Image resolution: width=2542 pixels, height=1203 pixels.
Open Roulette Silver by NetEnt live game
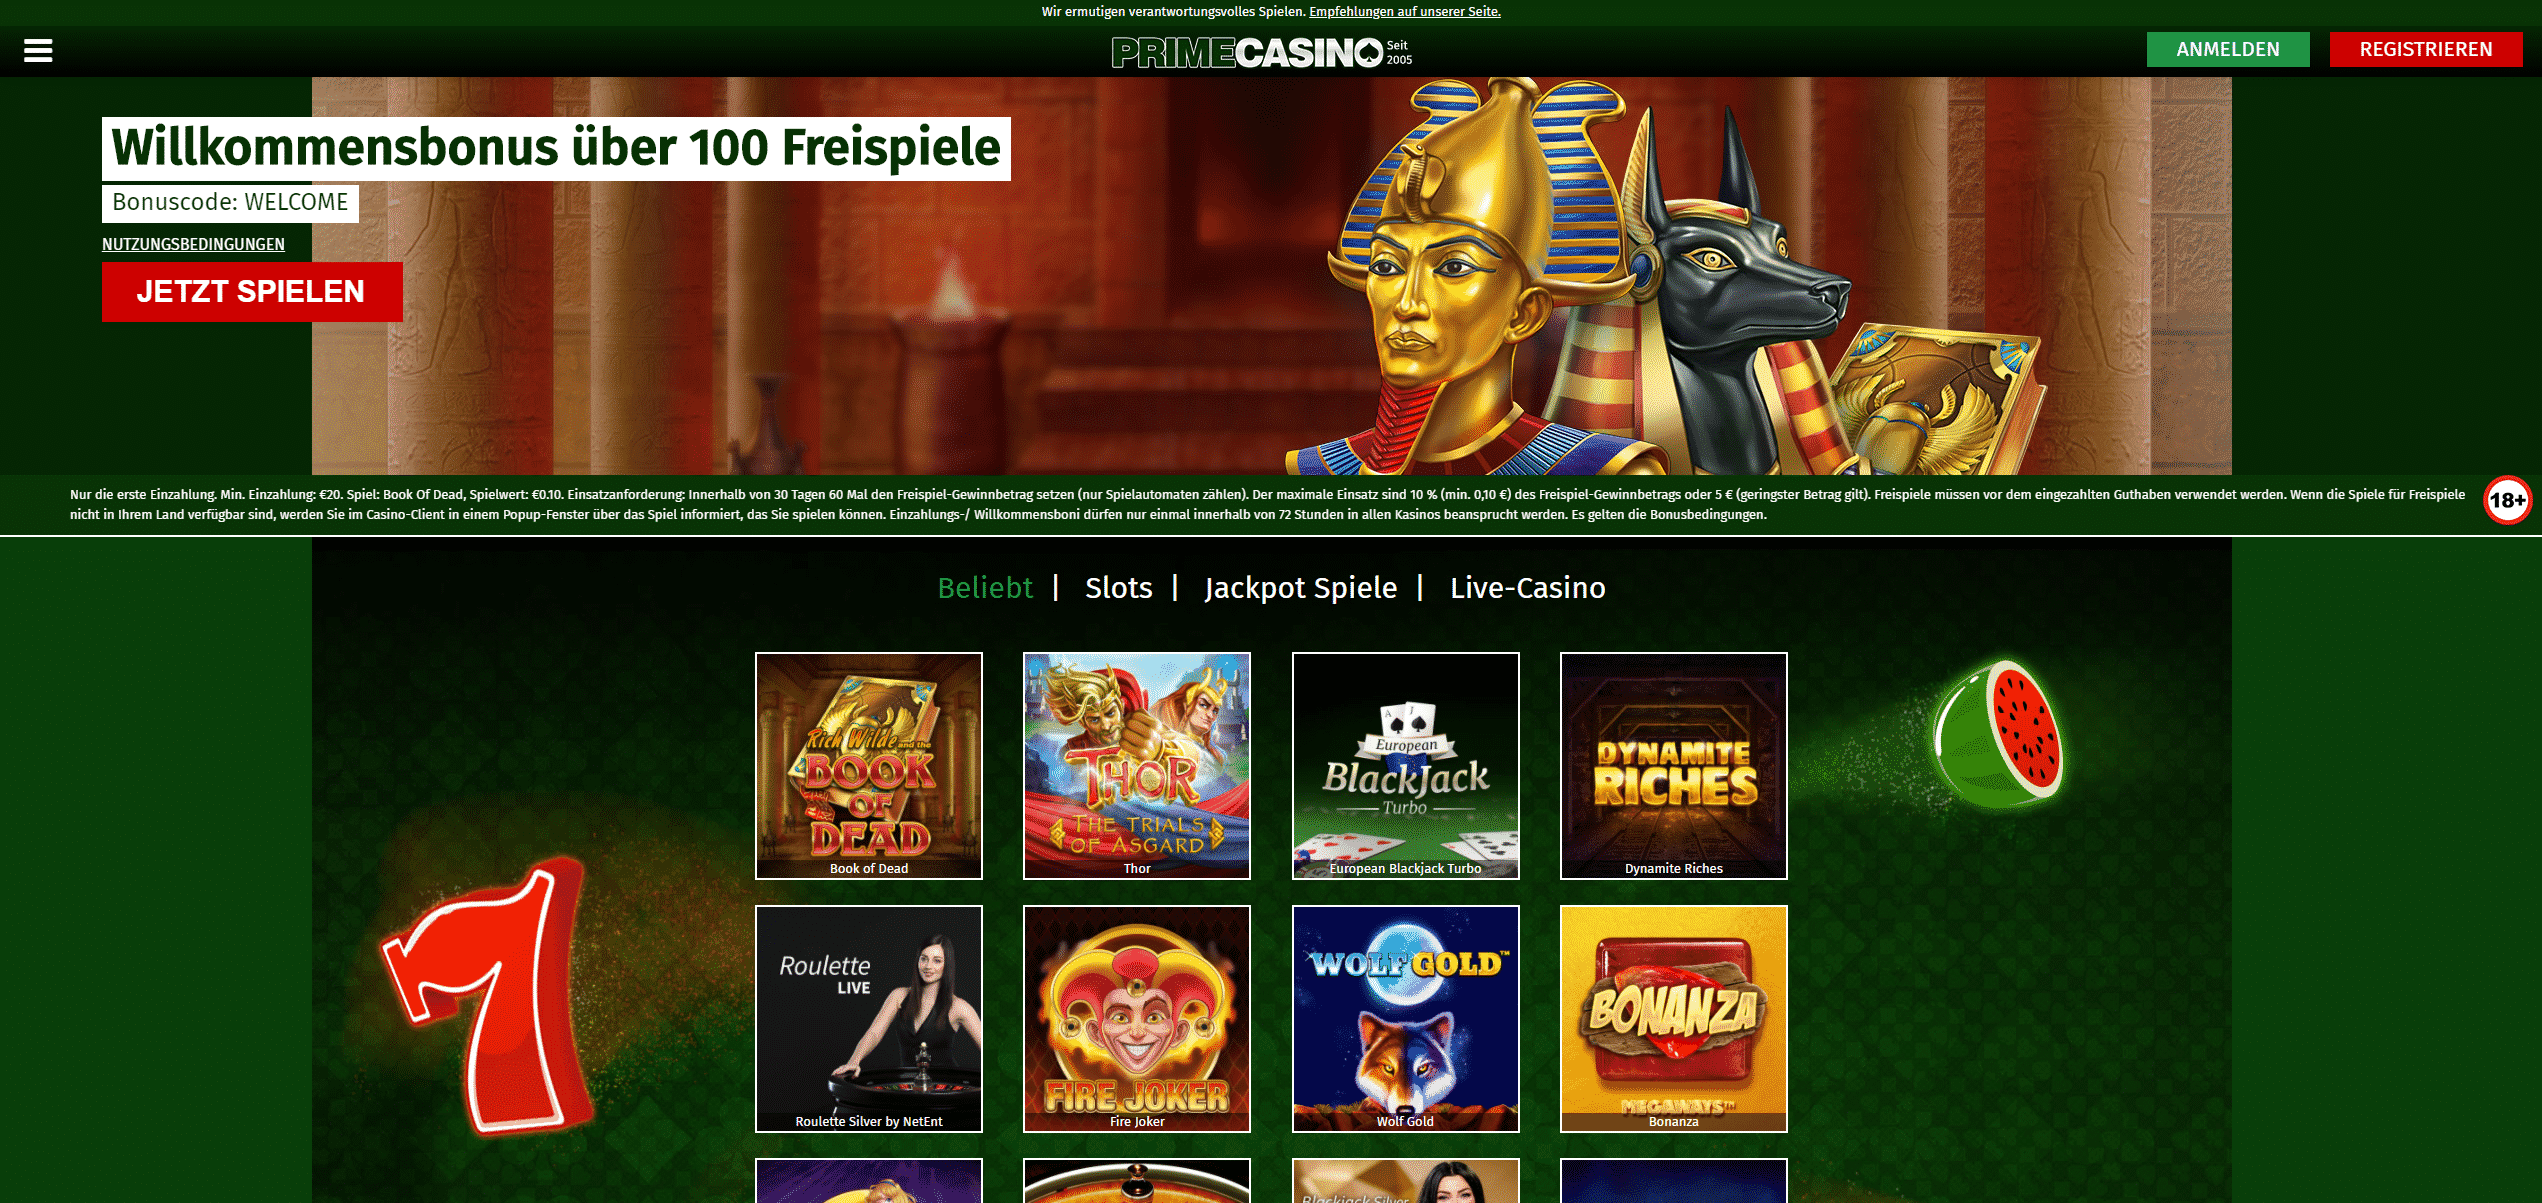[x=869, y=1019]
